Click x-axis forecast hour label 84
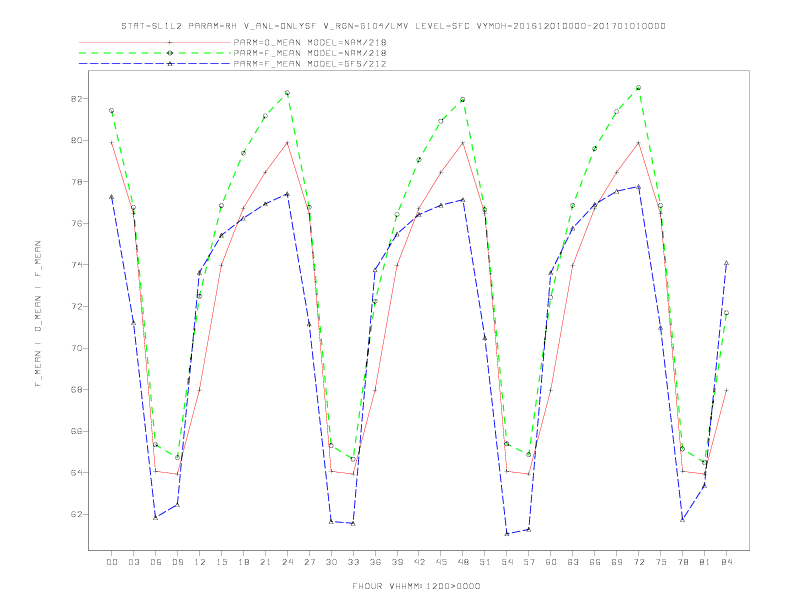Image resolution: width=792 pixels, height=612 pixels. [727, 562]
